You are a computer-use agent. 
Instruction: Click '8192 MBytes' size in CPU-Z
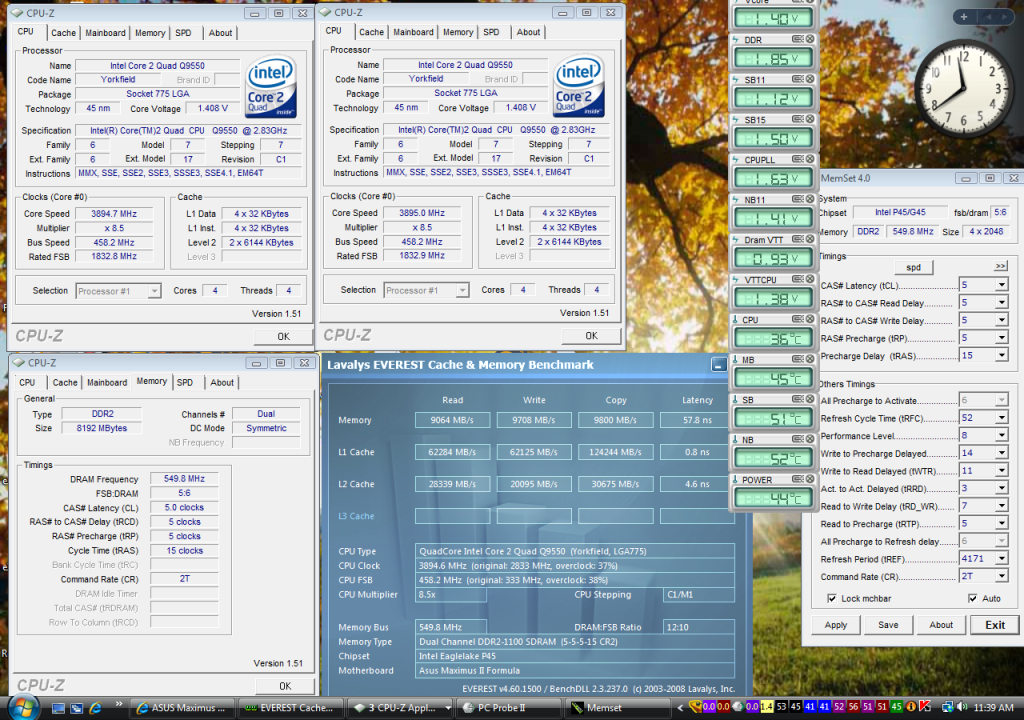click(x=102, y=428)
